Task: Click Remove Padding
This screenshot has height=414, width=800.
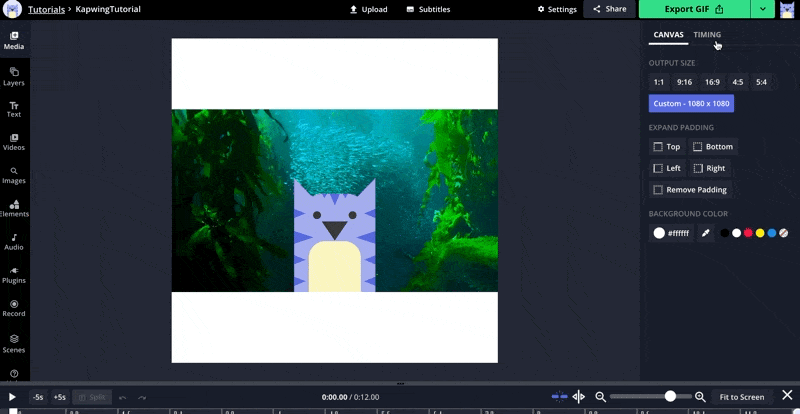Action: pos(690,189)
